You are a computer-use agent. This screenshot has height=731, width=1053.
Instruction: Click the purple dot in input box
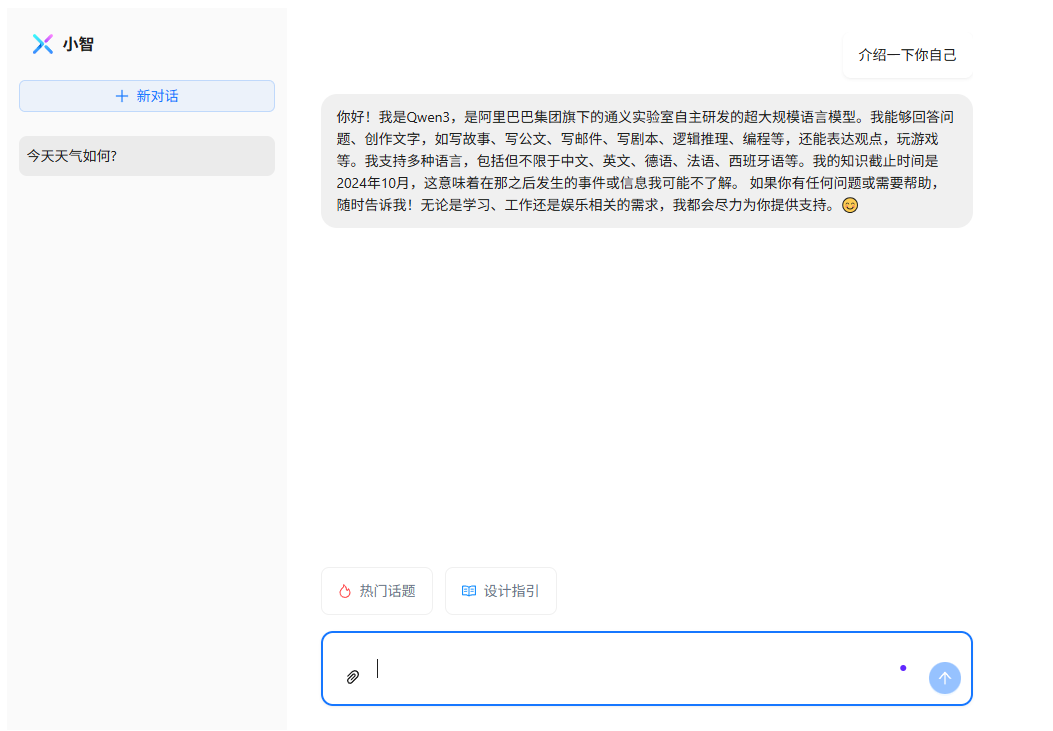coord(903,668)
